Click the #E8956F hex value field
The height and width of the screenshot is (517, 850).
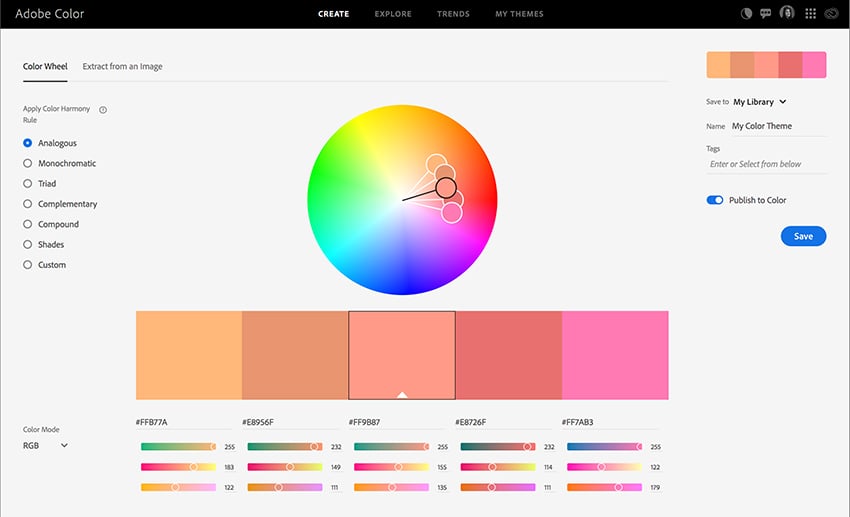coord(290,422)
